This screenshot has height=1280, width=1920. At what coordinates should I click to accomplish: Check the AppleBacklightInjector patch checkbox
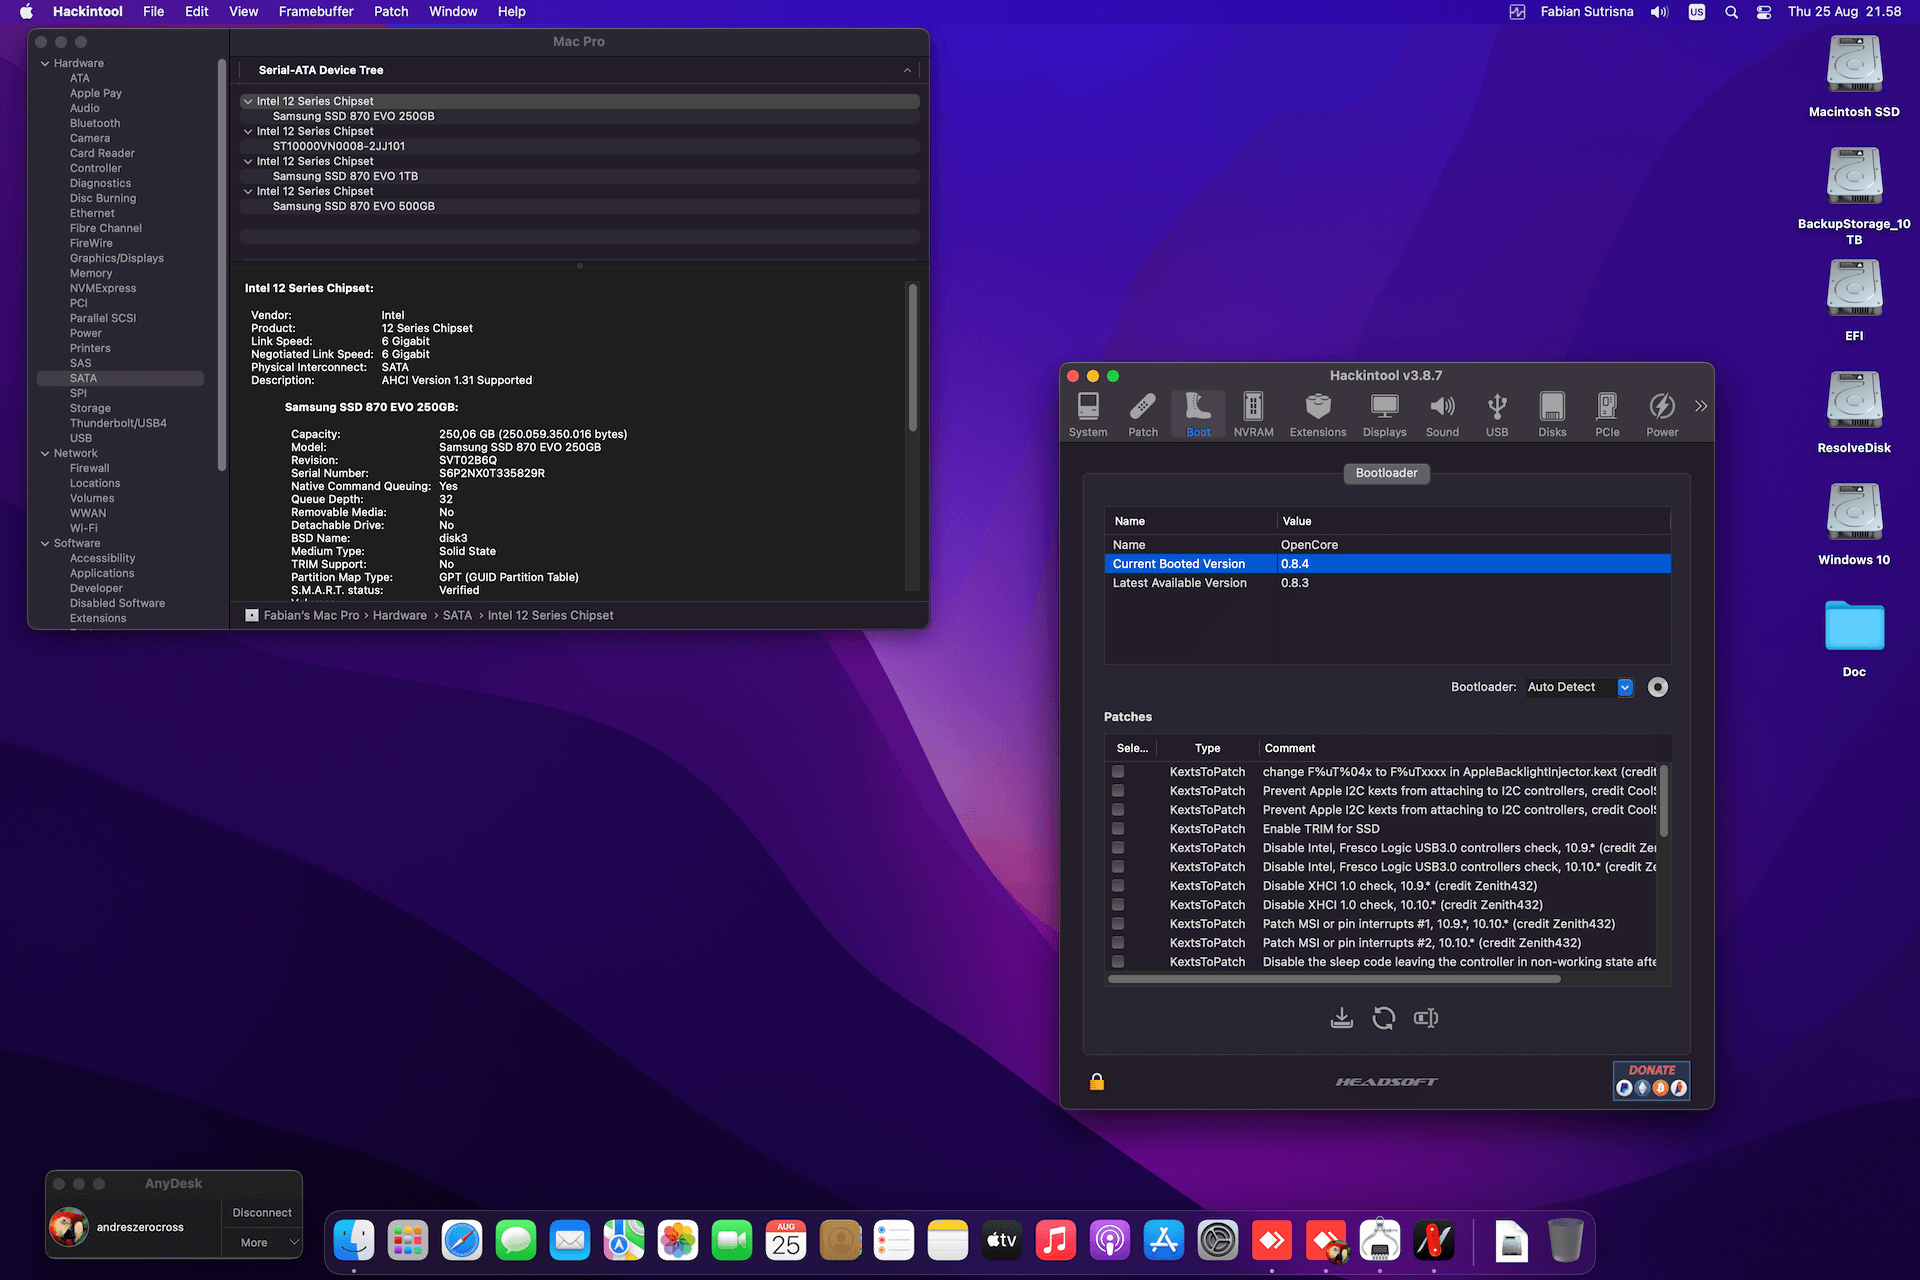[x=1118, y=772]
